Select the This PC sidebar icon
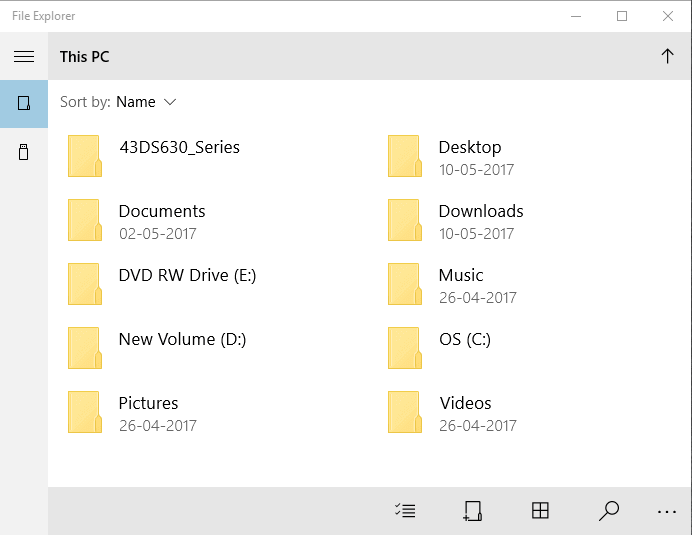The image size is (692, 535). [x=24, y=104]
